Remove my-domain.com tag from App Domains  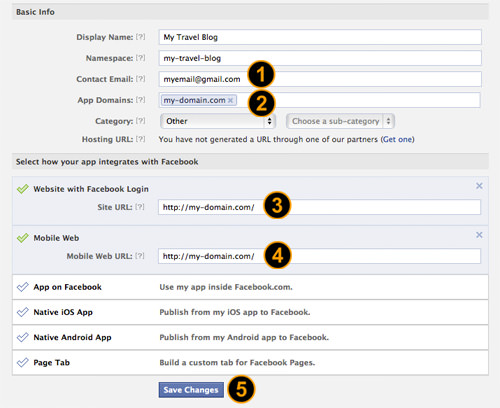230,100
